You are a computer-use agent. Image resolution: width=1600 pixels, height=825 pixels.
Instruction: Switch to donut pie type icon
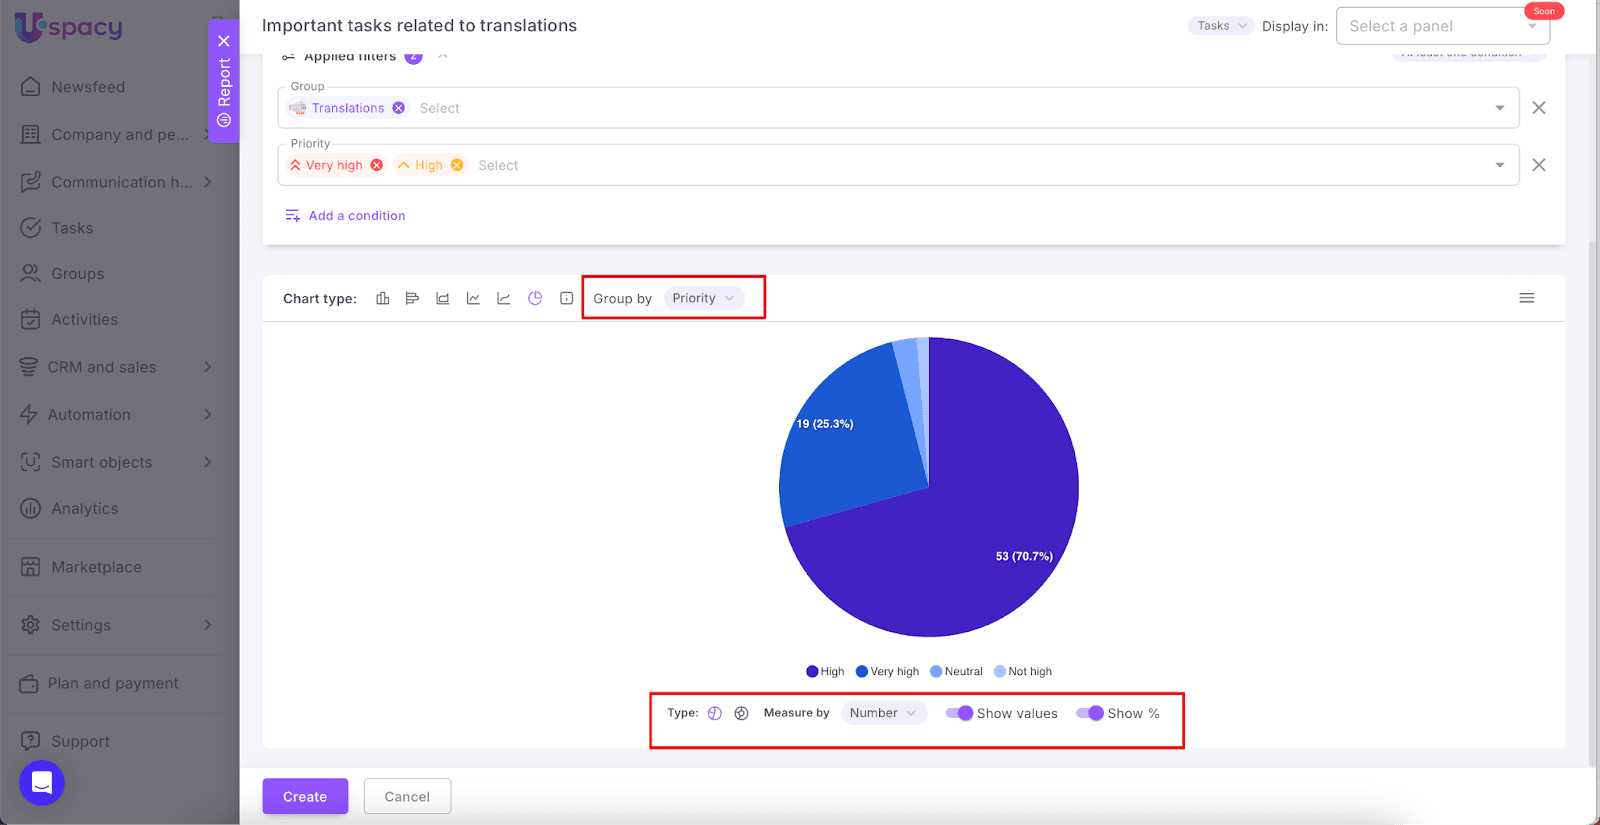[741, 713]
